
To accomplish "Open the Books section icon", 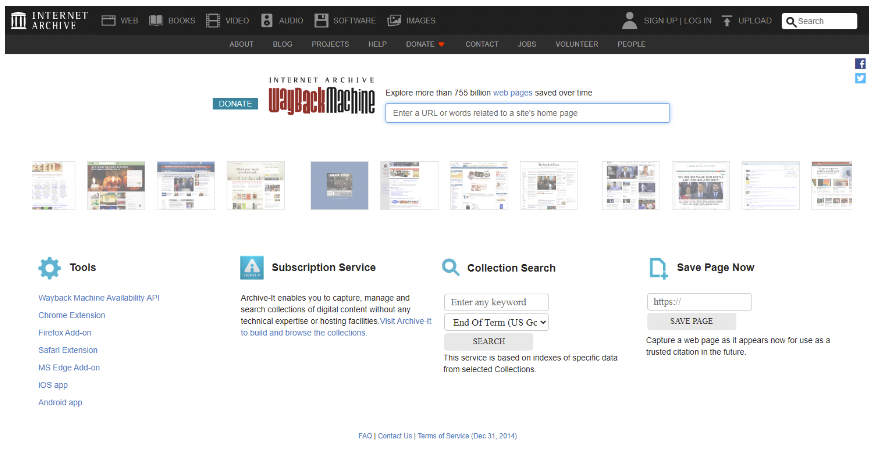I will click(156, 20).
